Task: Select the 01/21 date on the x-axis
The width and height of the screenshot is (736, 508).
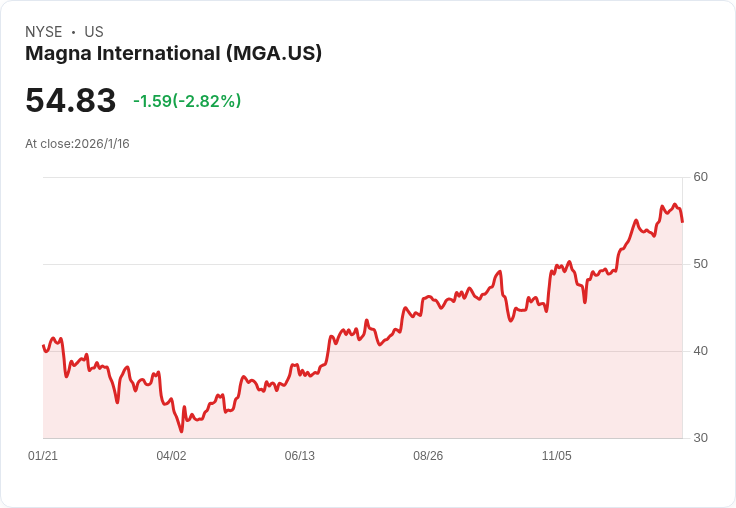Action: tap(43, 456)
